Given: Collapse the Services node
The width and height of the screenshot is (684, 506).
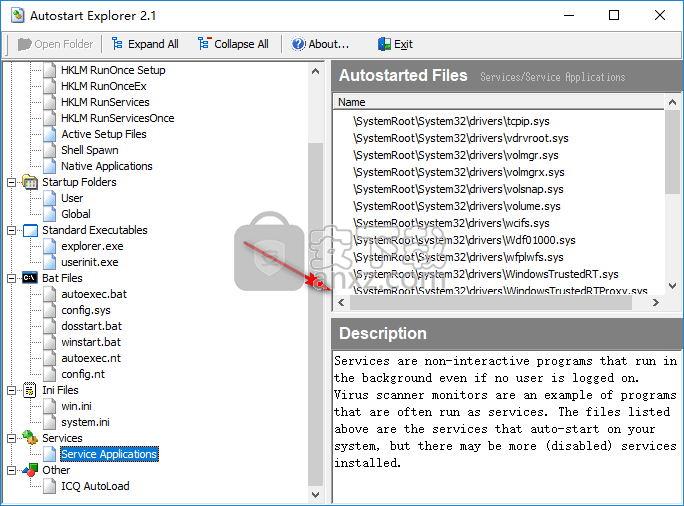Looking at the screenshot, I should pos(12,438).
